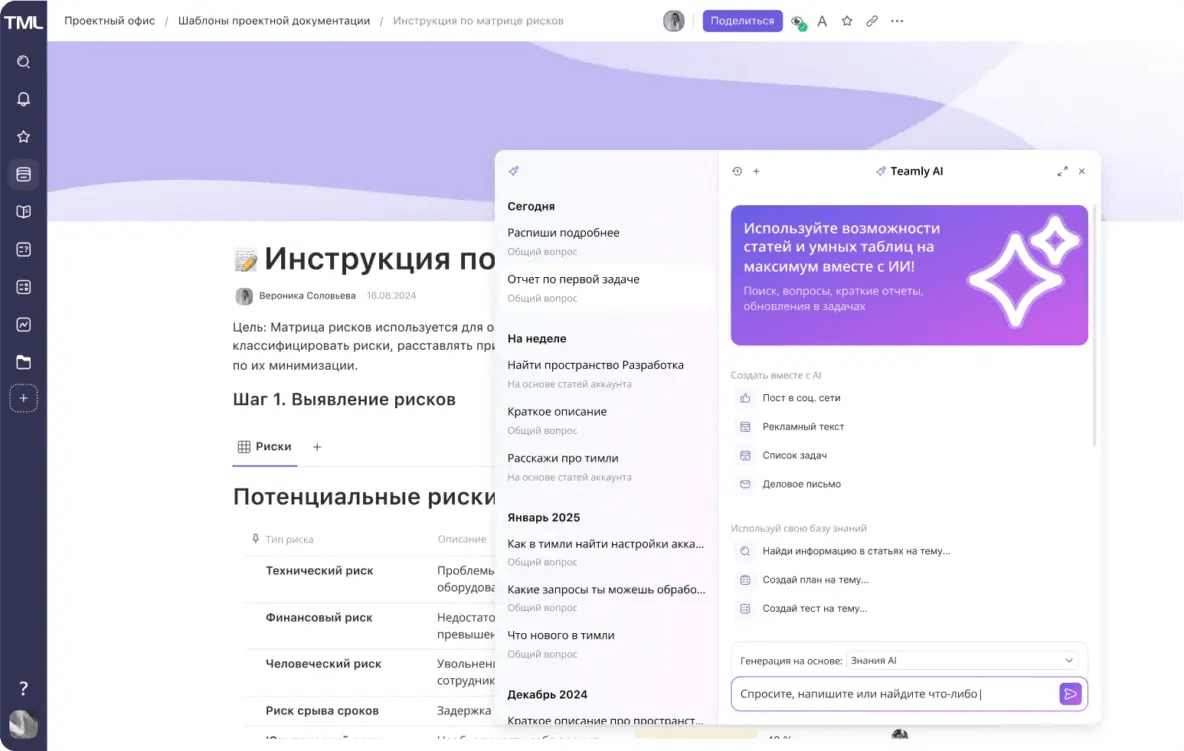Click Шаг 1. Выявление рисков heading
Image resolution: width=1184 pixels, height=751 pixels.
[x=344, y=399]
